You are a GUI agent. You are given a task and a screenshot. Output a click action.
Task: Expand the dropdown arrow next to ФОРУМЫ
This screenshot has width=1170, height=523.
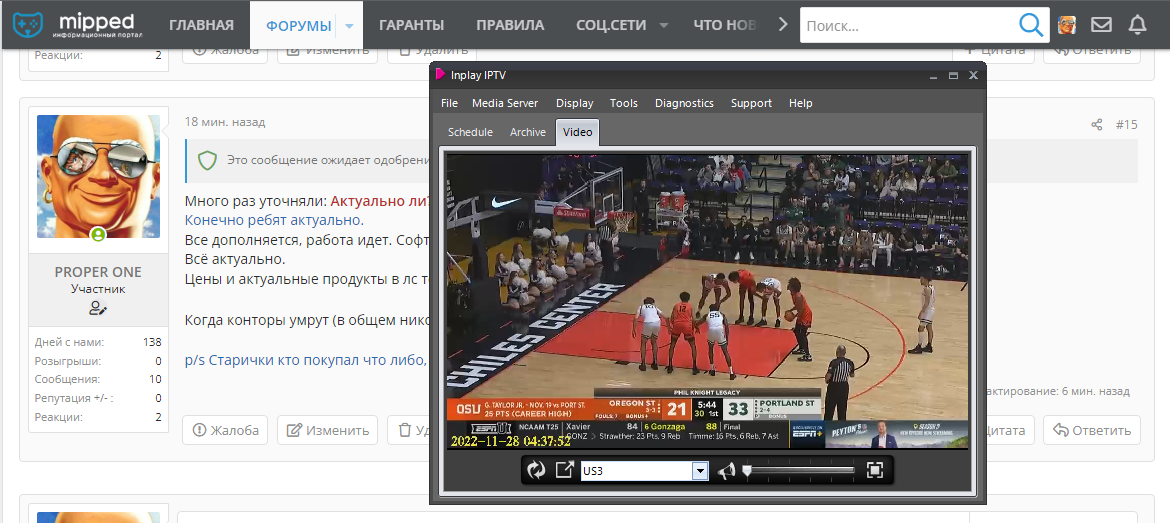[350, 26]
